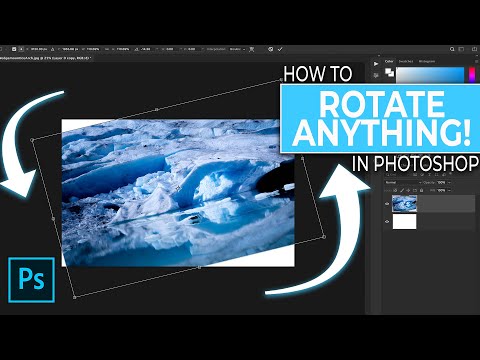Open the Normal blend mode dropdown
The height and width of the screenshot is (360, 480).
click(x=403, y=182)
